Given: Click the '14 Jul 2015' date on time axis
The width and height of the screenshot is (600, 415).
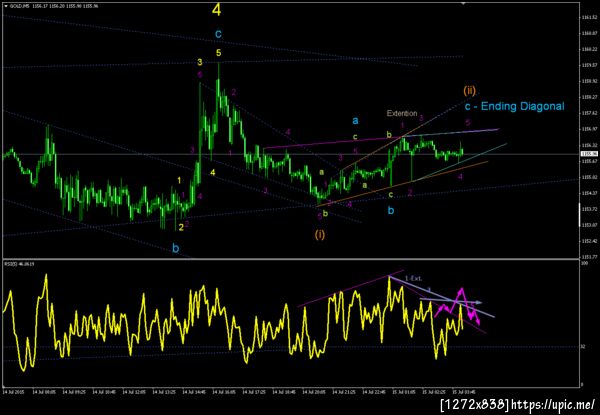Looking at the screenshot, I should pyautogui.click(x=13, y=392).
